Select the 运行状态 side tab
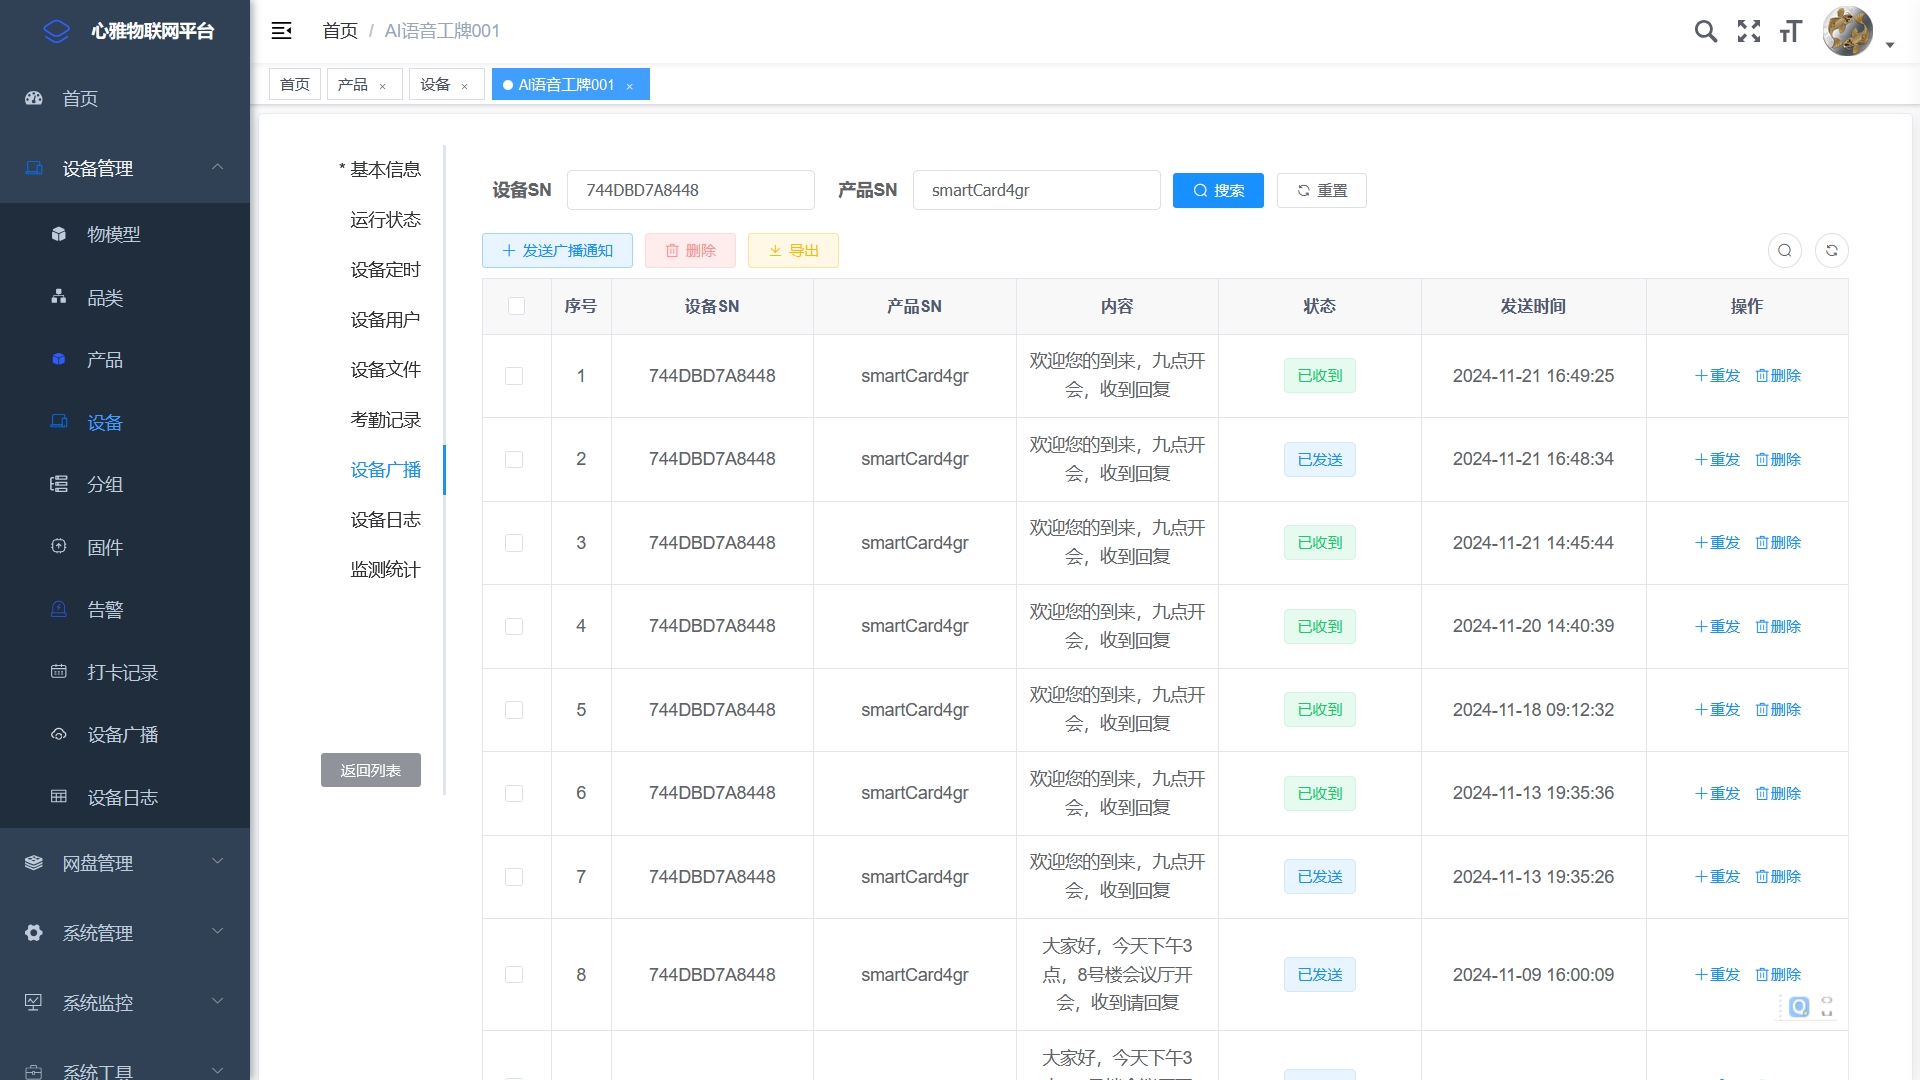Screen dimensions: 1920x1080 385,220
